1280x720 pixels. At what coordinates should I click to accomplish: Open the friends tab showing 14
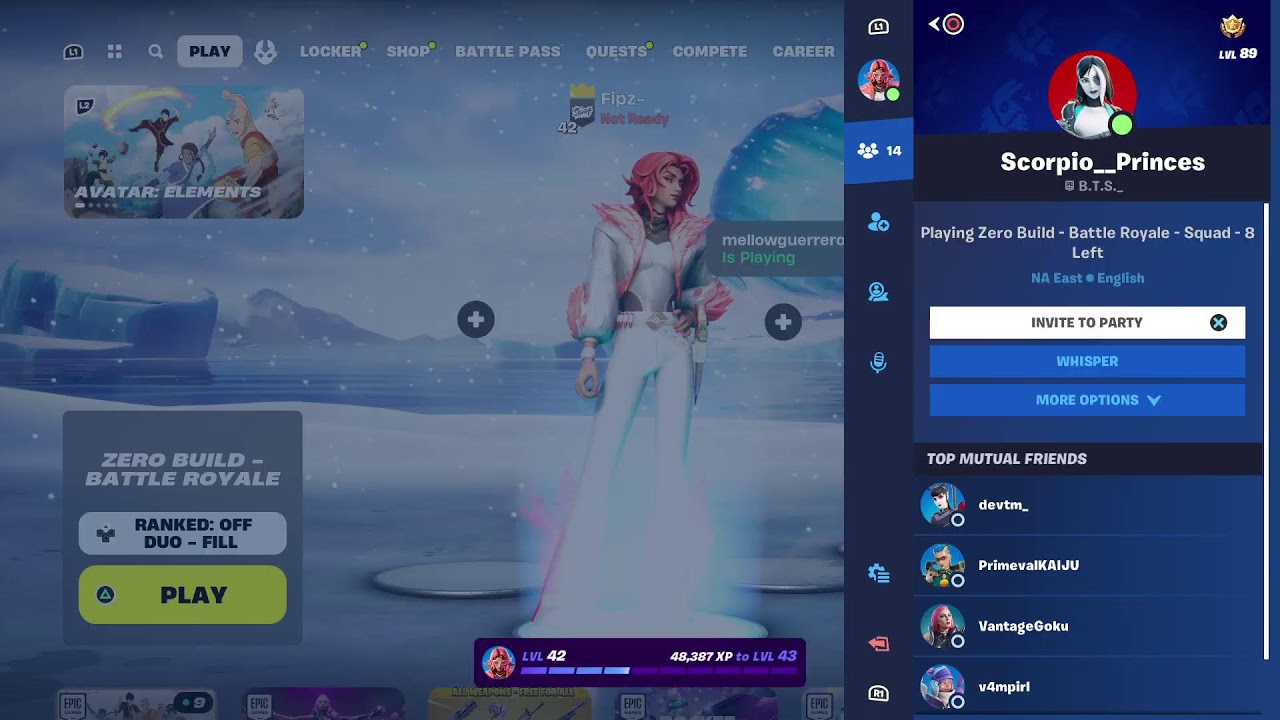pyautogui.click(x=878, y=151)
